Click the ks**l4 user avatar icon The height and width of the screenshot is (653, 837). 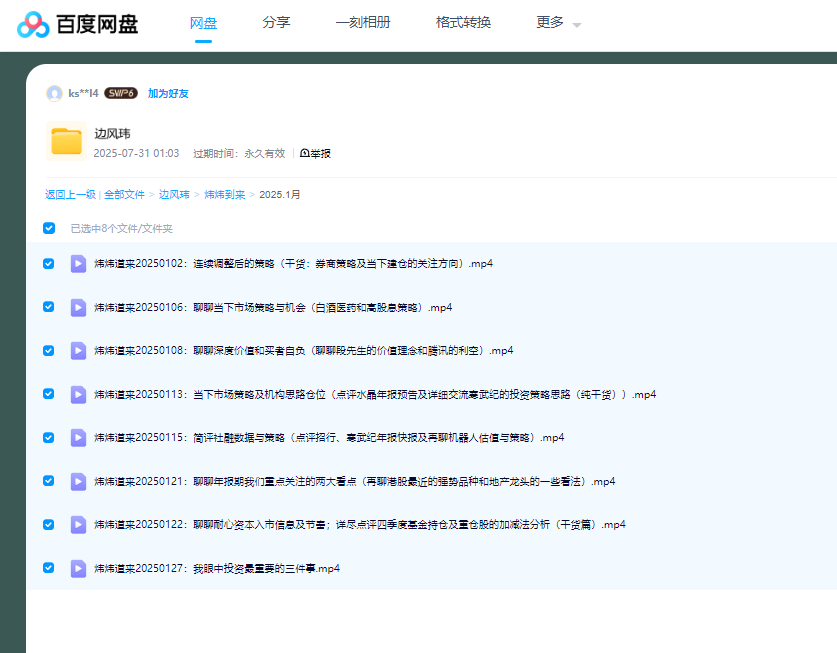pos(54,93)
